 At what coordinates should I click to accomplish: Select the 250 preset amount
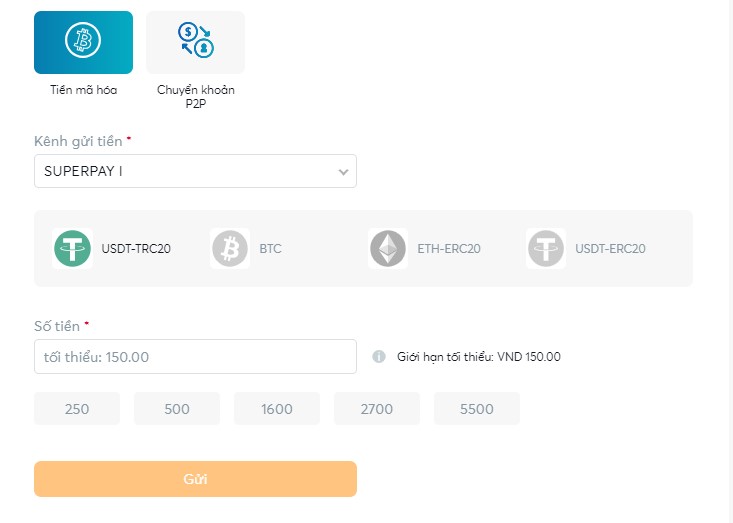[77, 409]
